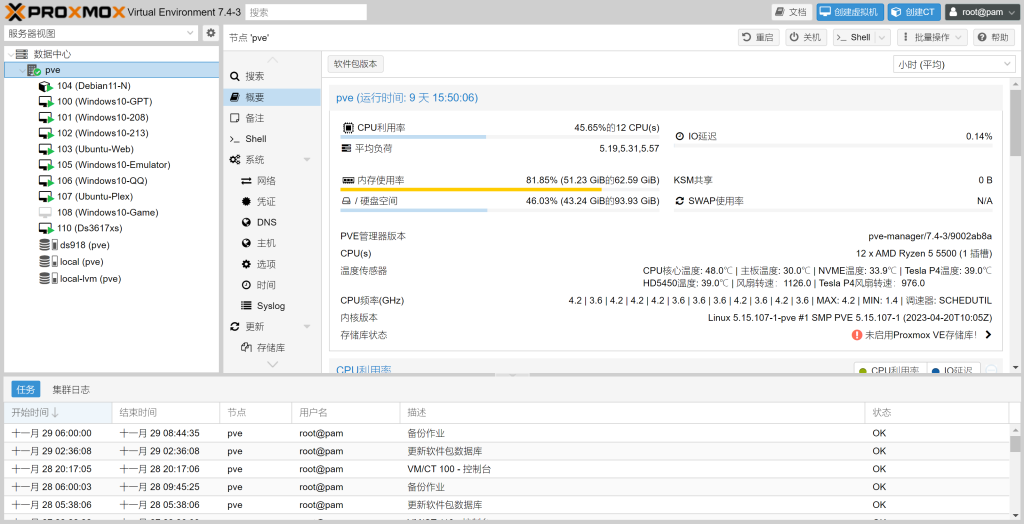Open the 时间 time menu item

tap(272, 285)
